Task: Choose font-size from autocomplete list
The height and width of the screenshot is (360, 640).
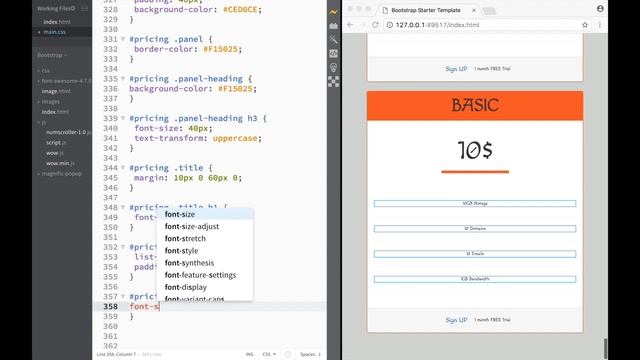Action: coord(205,214)
